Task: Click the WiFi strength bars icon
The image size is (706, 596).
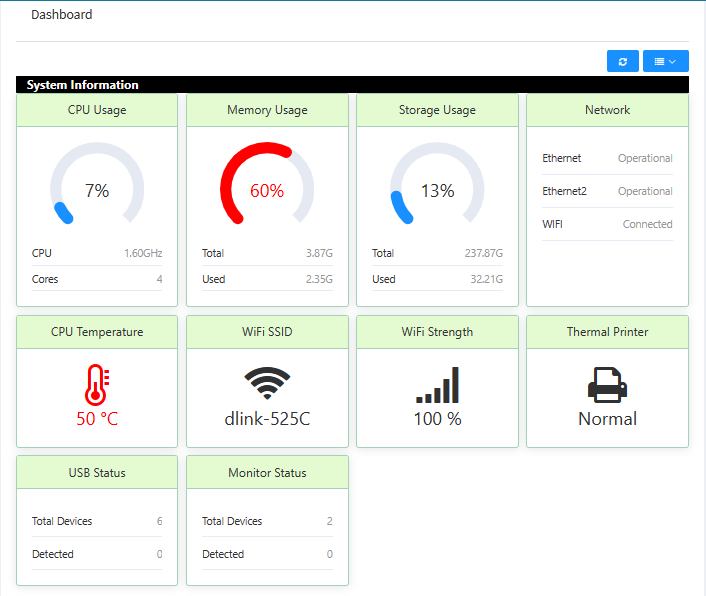Action: click(x=437, y=385)
